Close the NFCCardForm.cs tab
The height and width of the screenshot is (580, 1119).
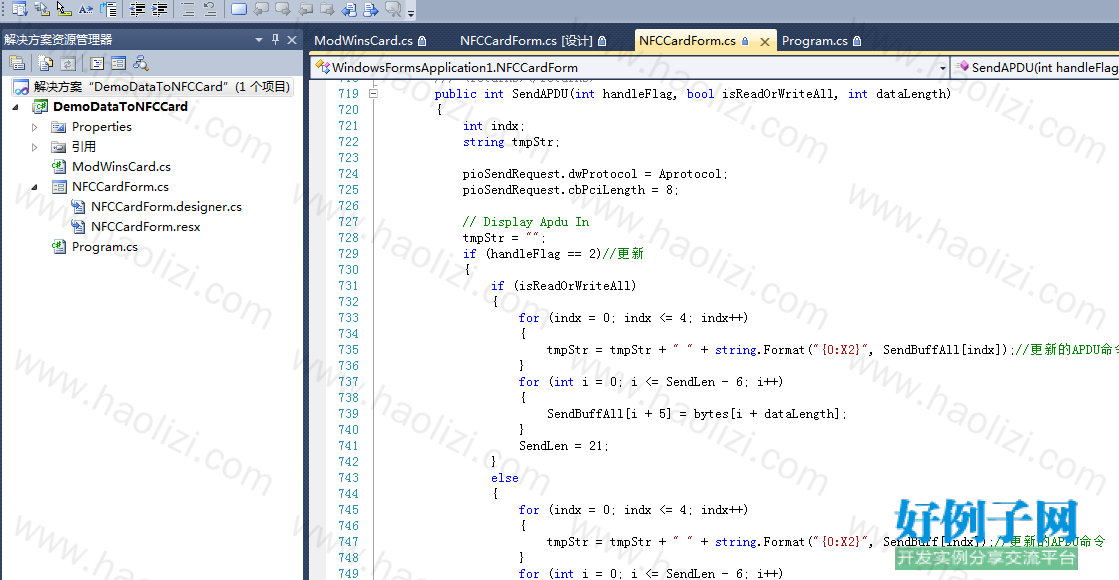coord(764,41)
